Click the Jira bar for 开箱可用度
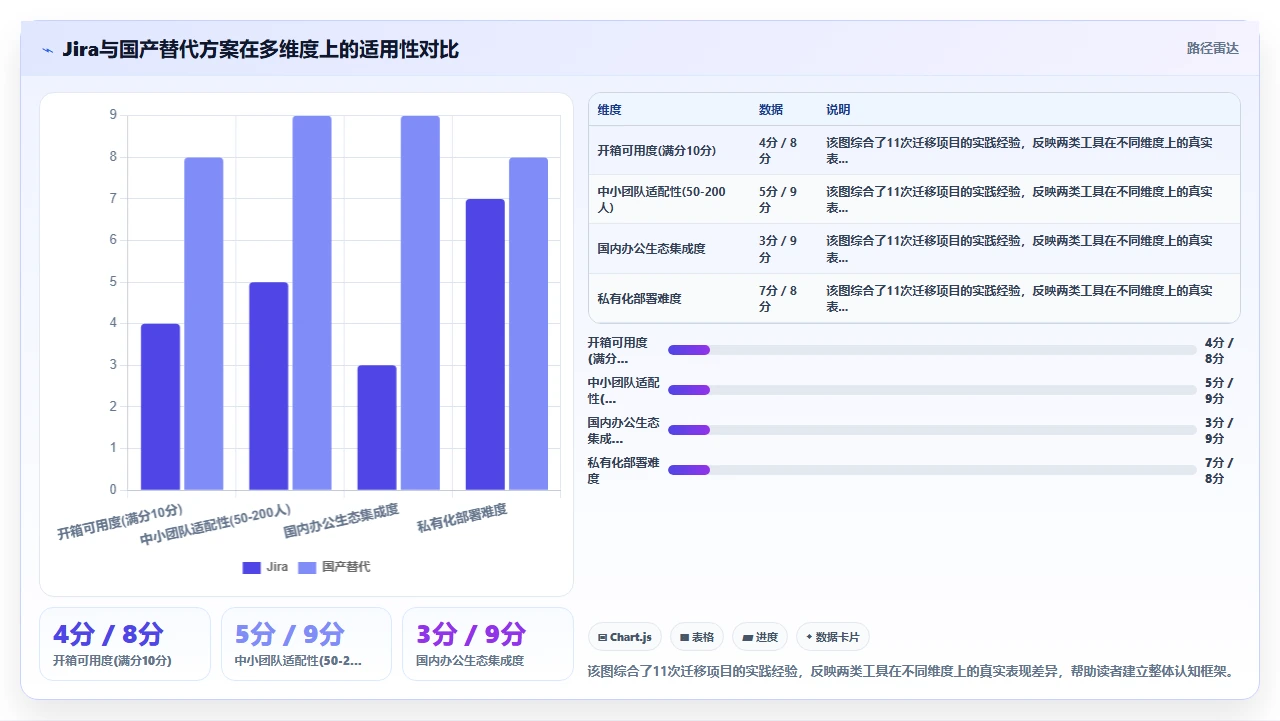This screenshot has width=1280, height=721. [160, 407]
